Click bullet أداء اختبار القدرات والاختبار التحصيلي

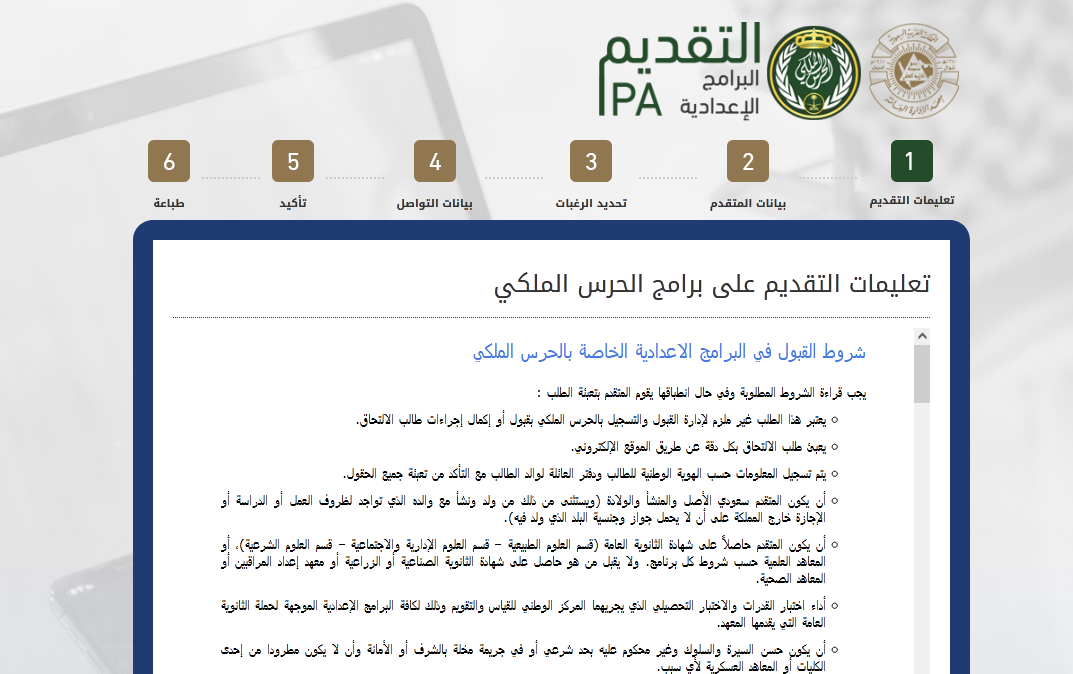click(x=523, y=614)
